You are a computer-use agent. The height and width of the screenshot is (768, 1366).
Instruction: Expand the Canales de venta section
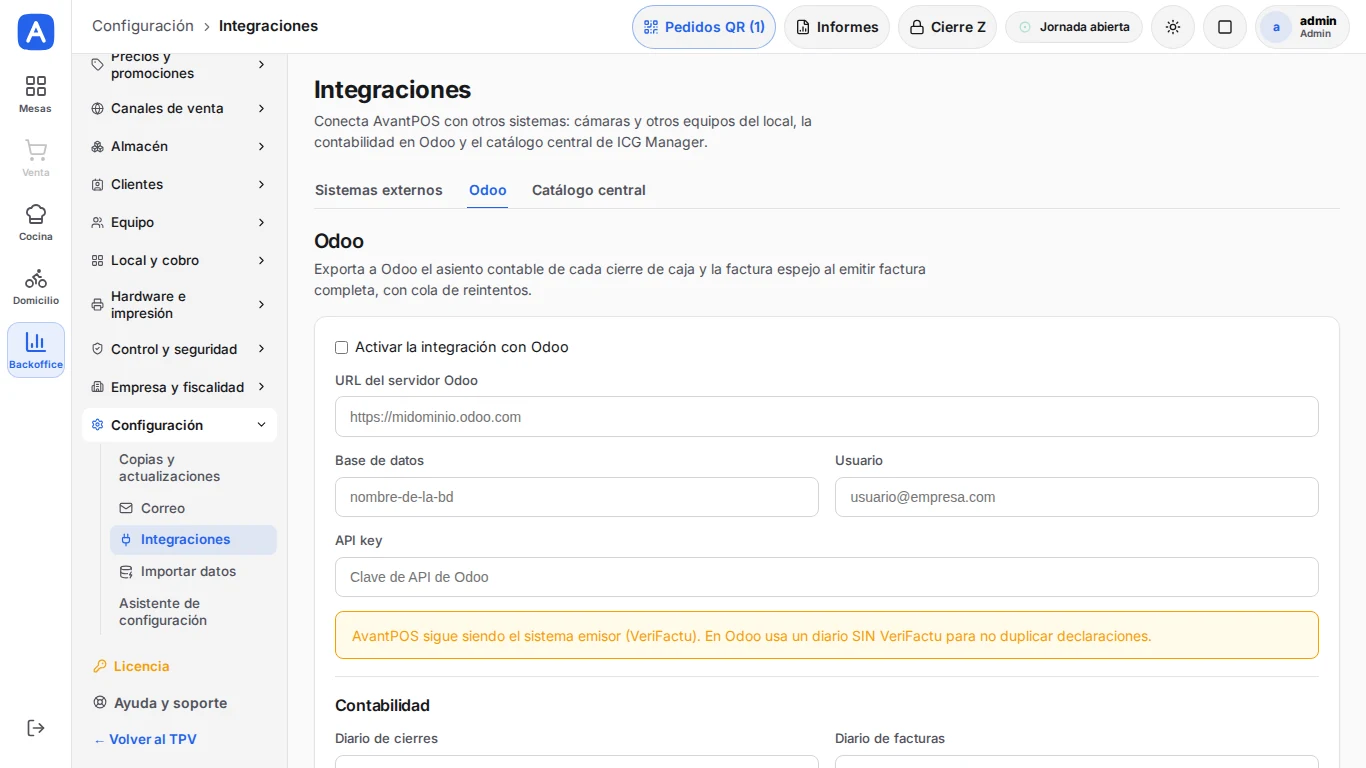coord(179,108)
